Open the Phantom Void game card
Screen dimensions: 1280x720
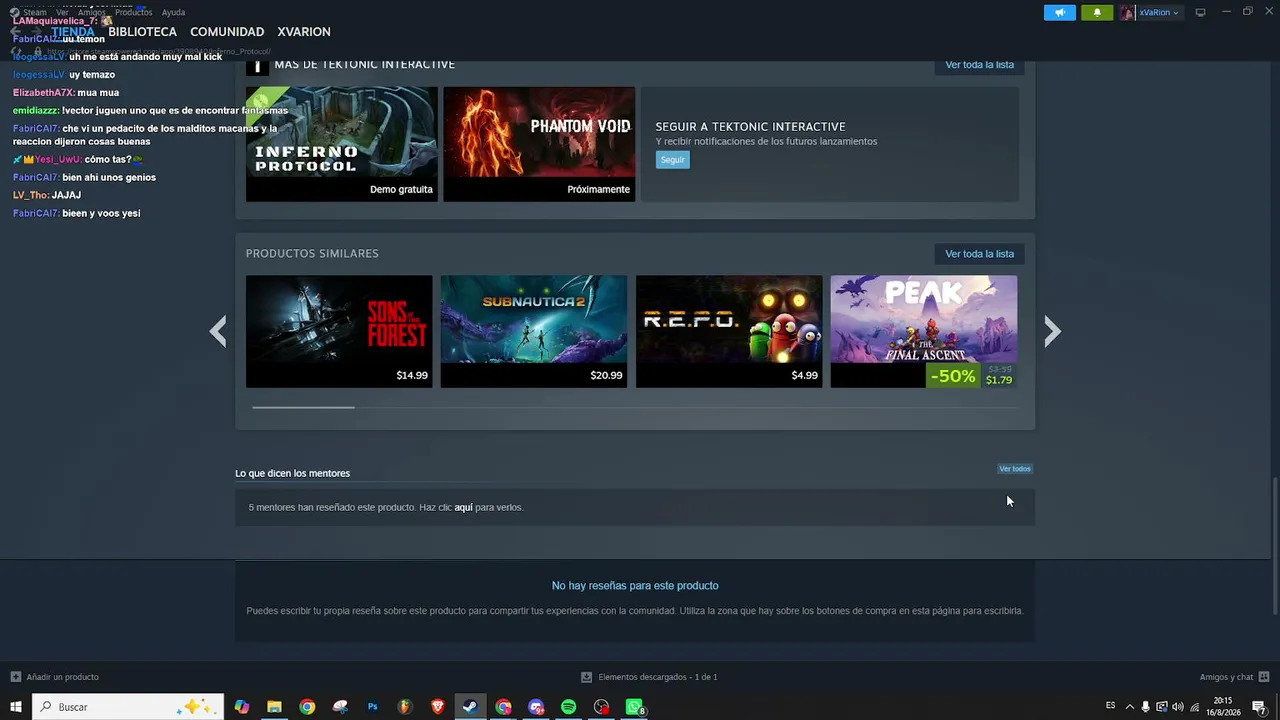[539, 144]
